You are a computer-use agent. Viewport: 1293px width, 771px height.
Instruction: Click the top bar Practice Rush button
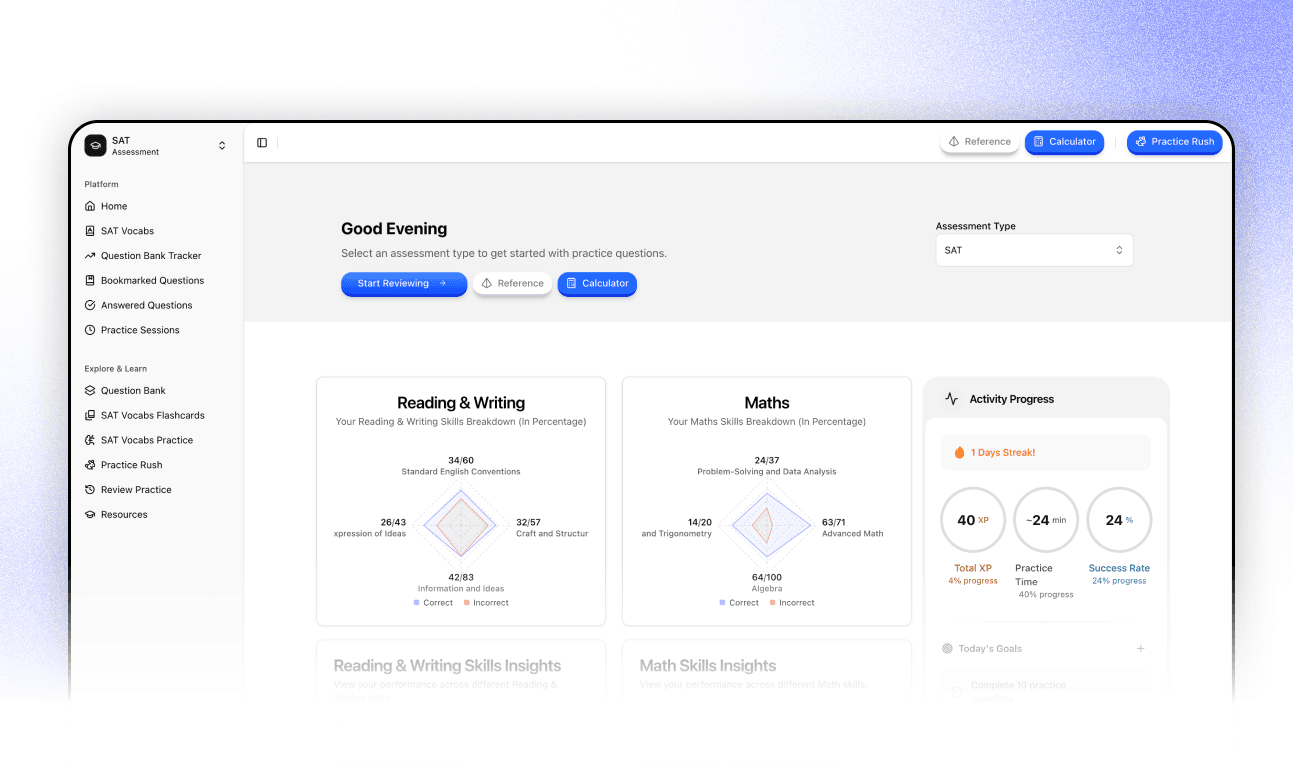point(1174,142)
